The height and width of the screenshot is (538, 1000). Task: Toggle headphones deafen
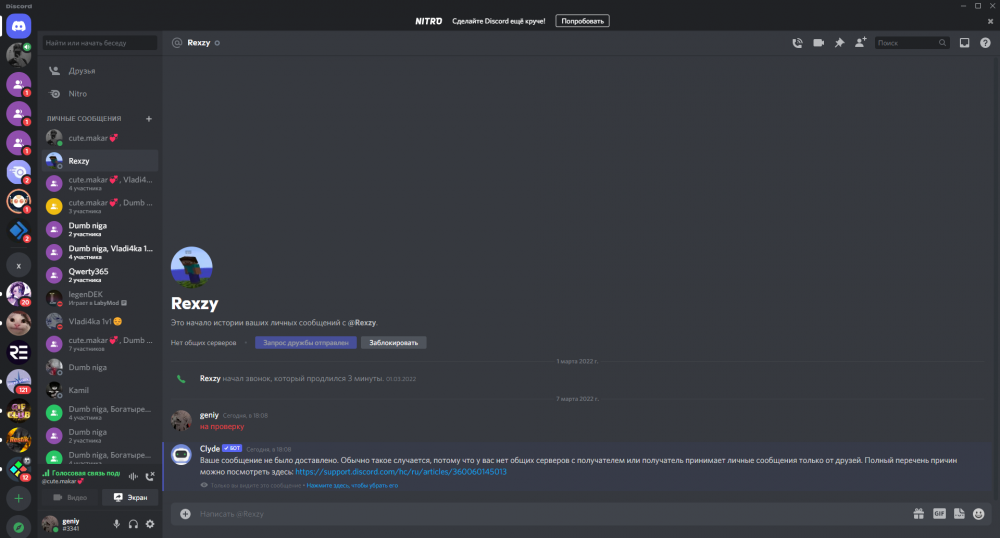tap(133, 524)
